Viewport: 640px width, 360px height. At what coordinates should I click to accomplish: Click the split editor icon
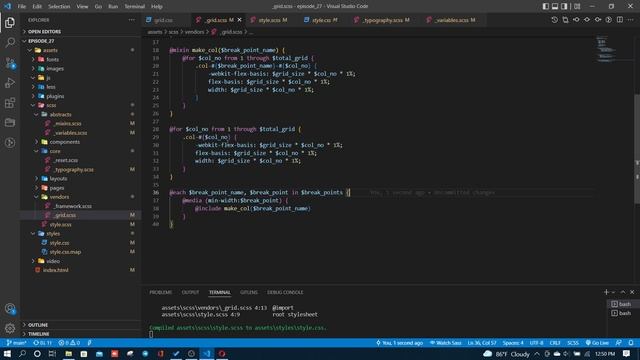click(x=620, y=20)
